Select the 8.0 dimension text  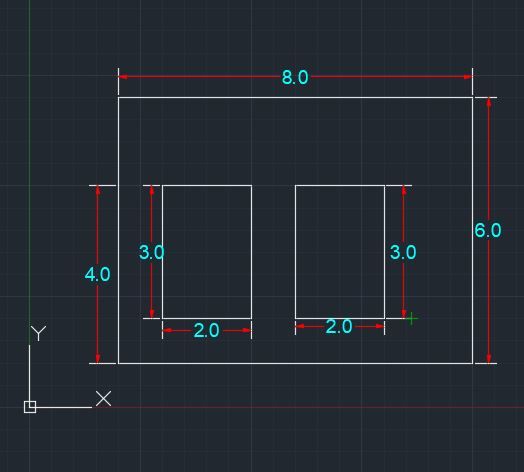[295, 78]
